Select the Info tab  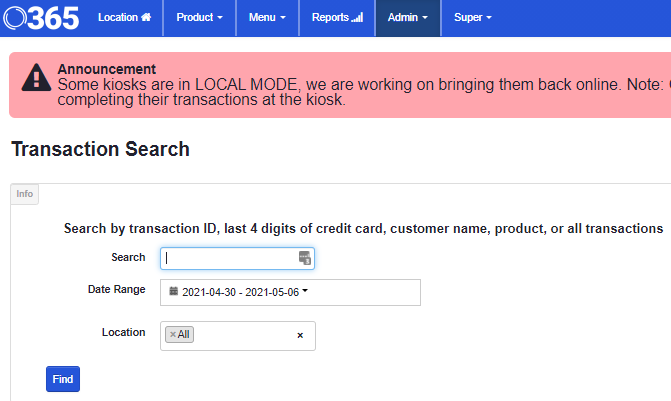tap(24, 194)
